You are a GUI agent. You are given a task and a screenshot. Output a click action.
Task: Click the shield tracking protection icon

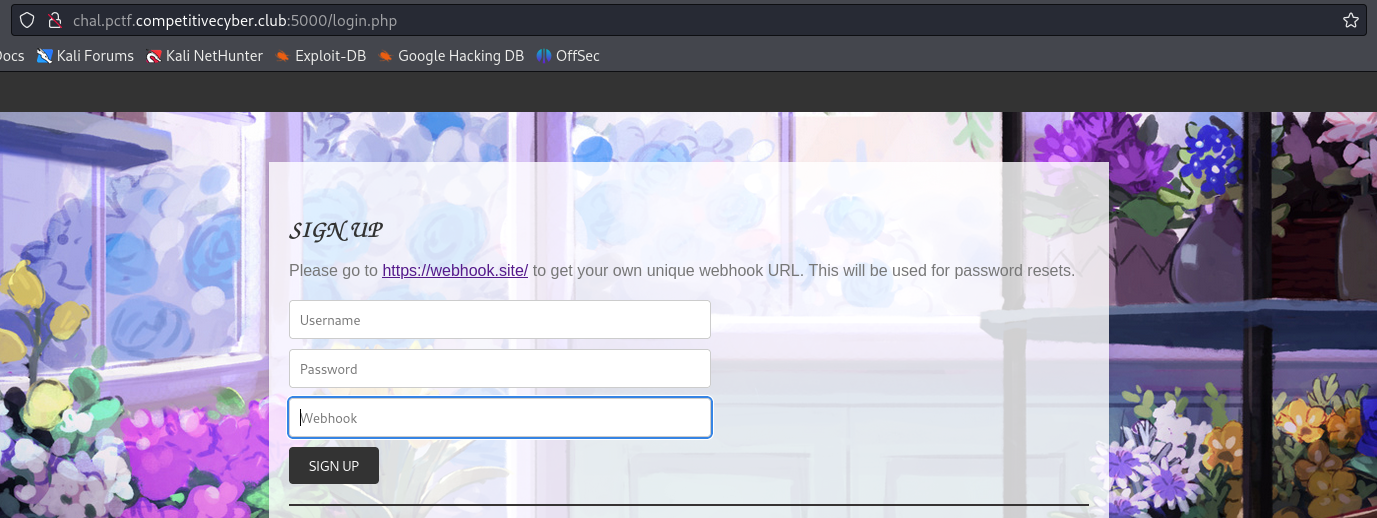coord(27,20)
